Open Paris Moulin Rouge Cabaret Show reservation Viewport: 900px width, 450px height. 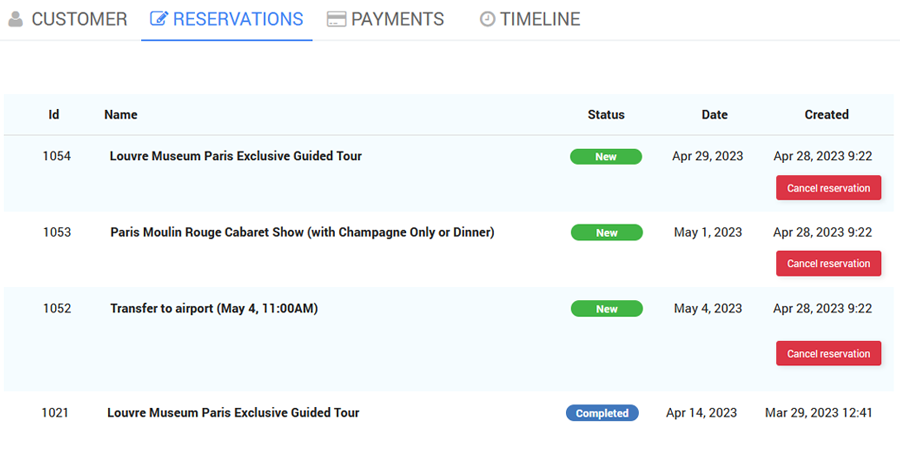302,232
